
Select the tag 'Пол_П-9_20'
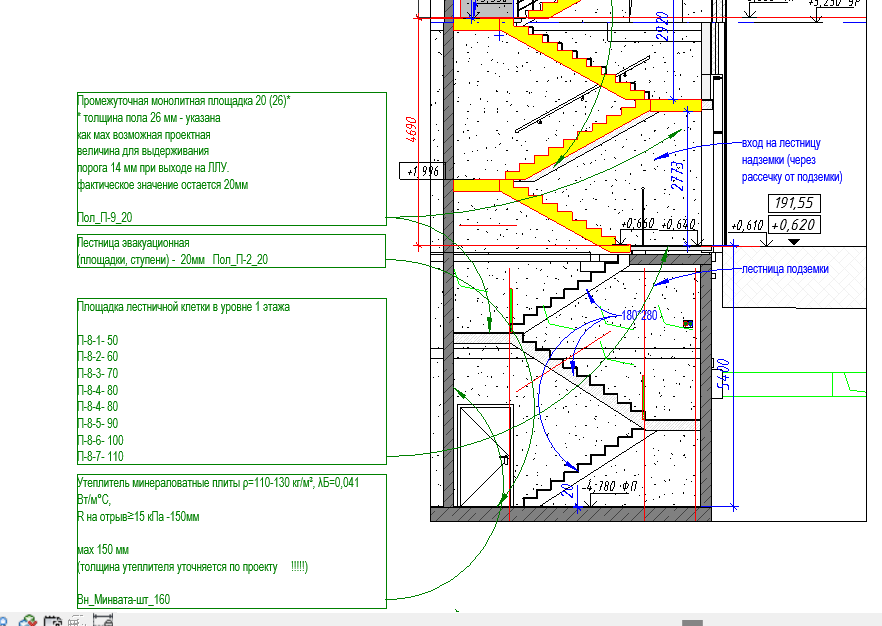(105, 218)
